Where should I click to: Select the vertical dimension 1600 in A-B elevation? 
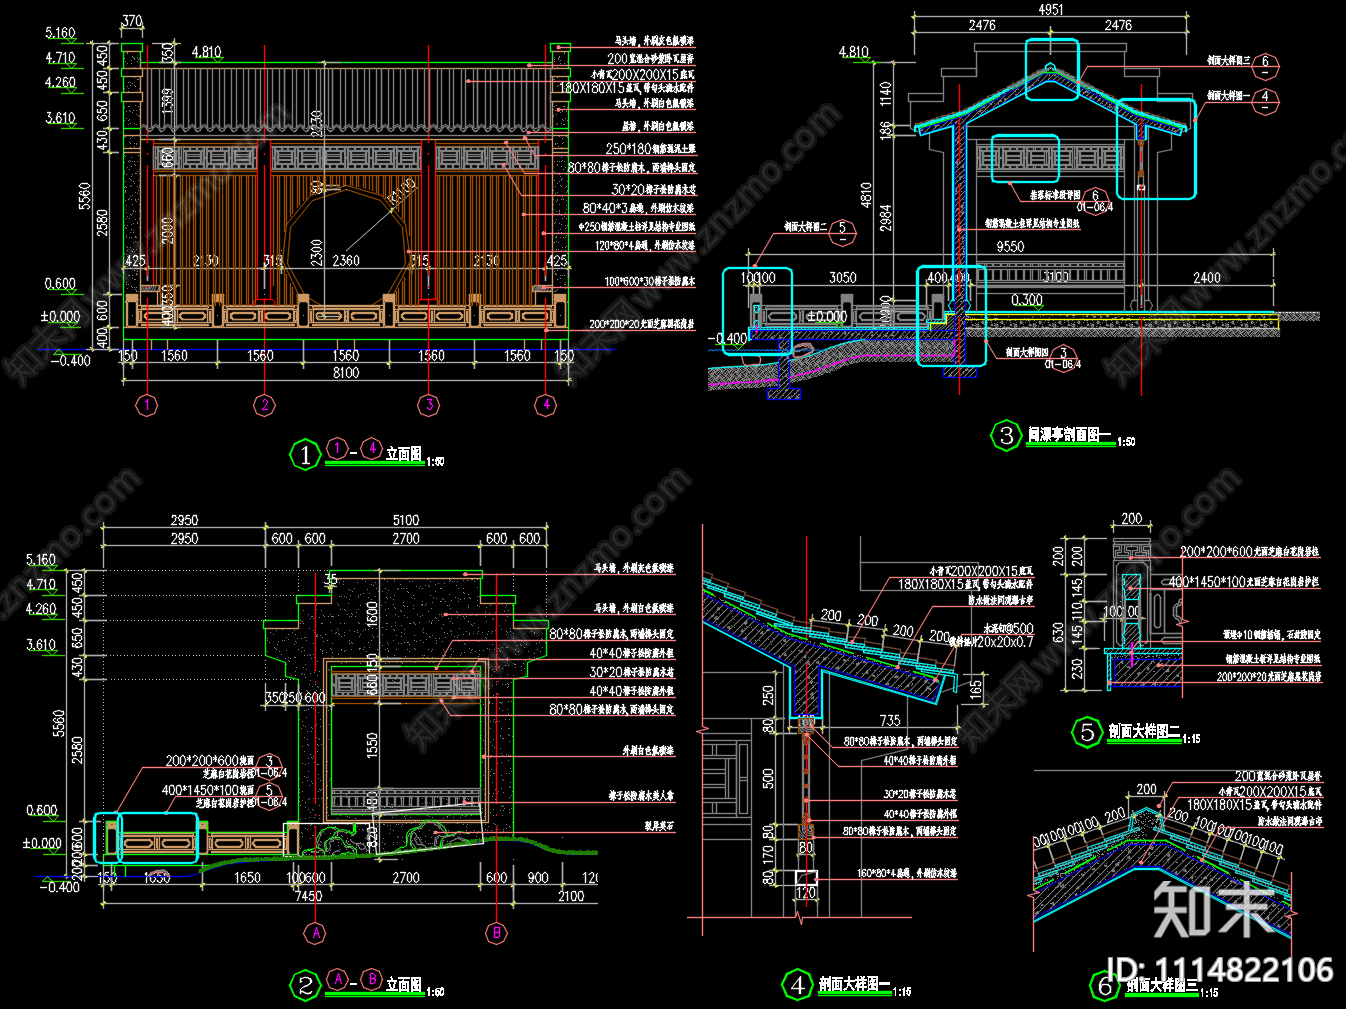[372, 614]
